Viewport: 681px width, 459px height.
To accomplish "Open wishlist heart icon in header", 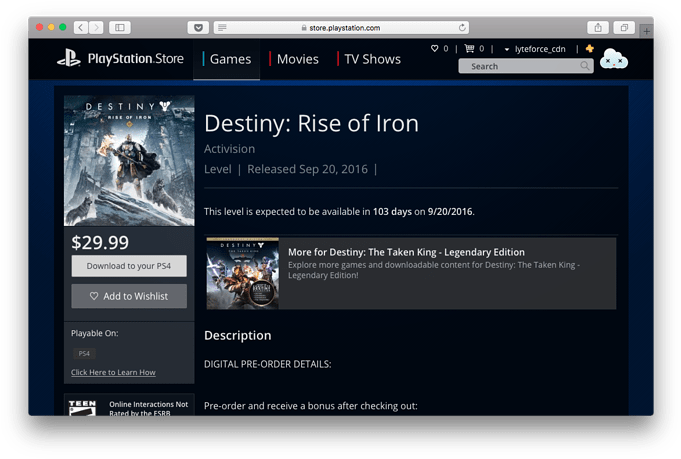I will point(434,48).
